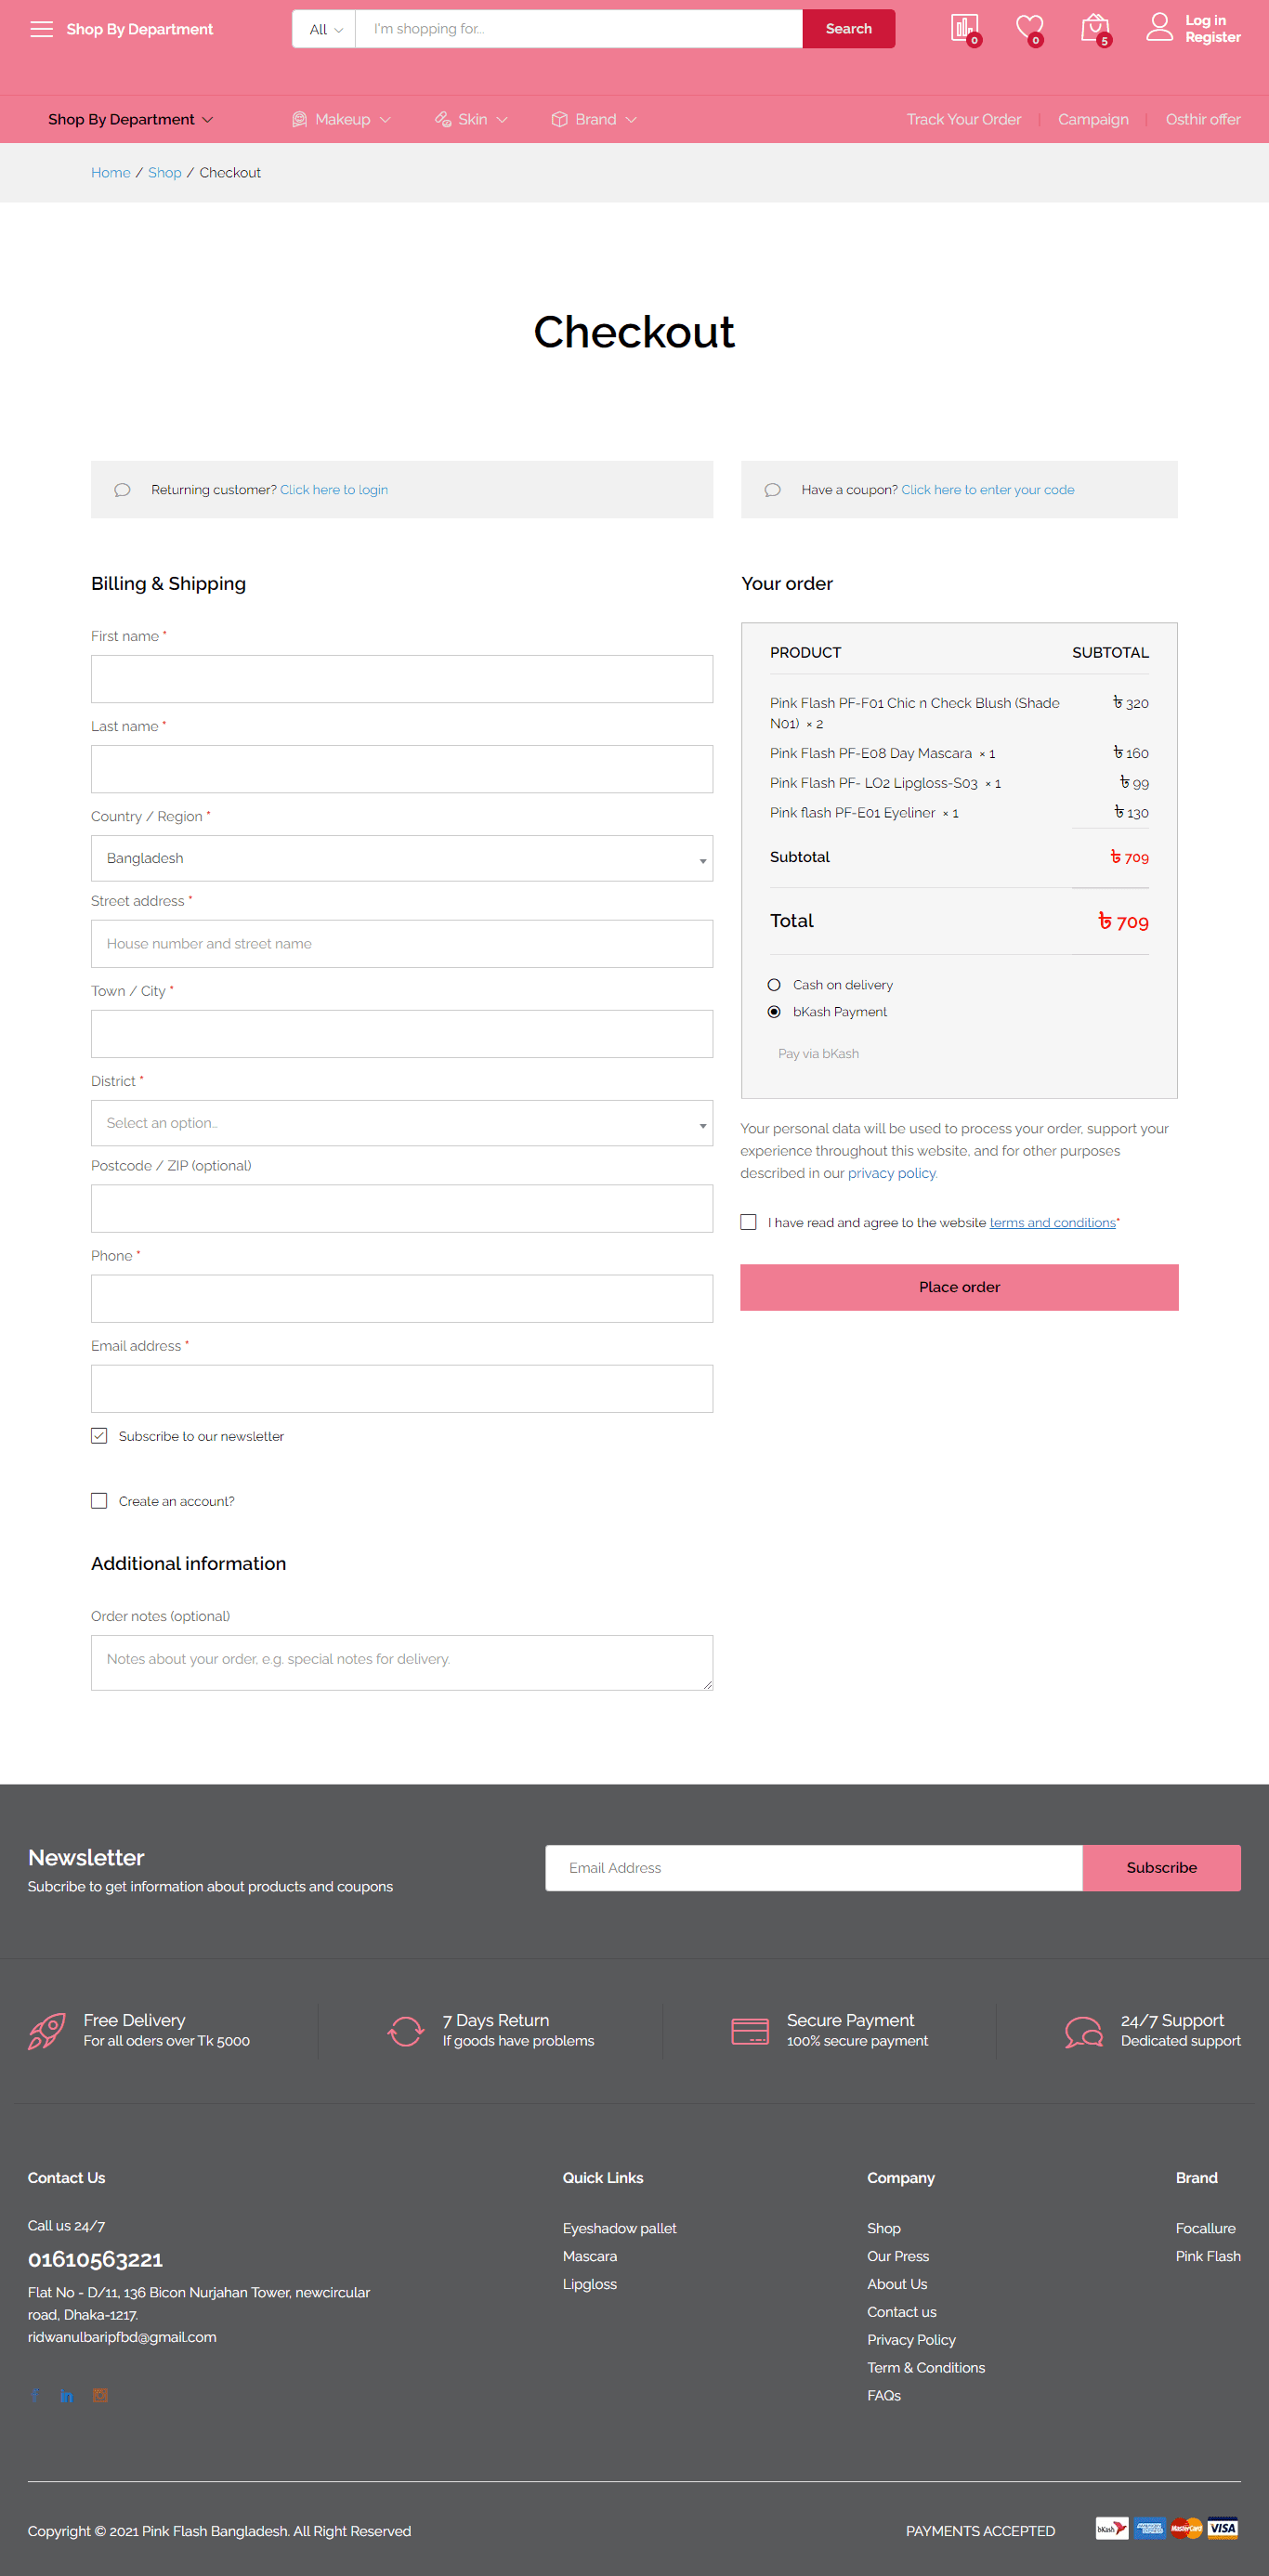Open the Facebook social icon in footer
The height and width of the screenshot is (2576, 1269).
pyautogui.click(x=35, y=2394)
